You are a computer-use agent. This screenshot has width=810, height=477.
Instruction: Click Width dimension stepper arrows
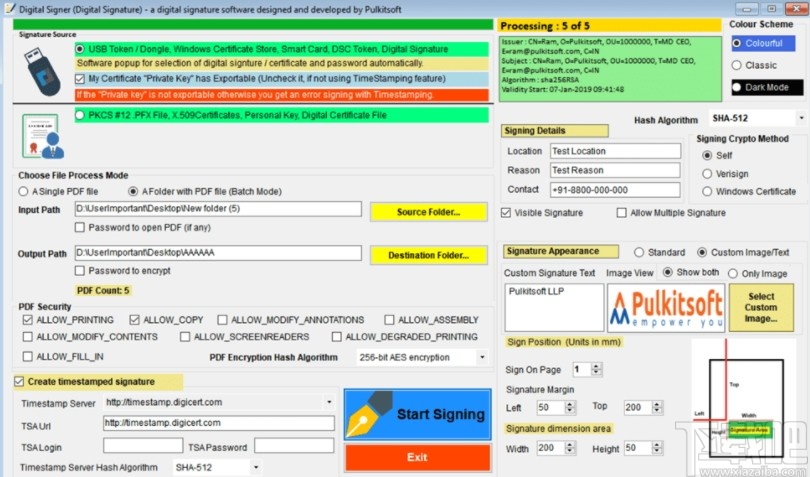pyautogui.click(x=570, y=448)
